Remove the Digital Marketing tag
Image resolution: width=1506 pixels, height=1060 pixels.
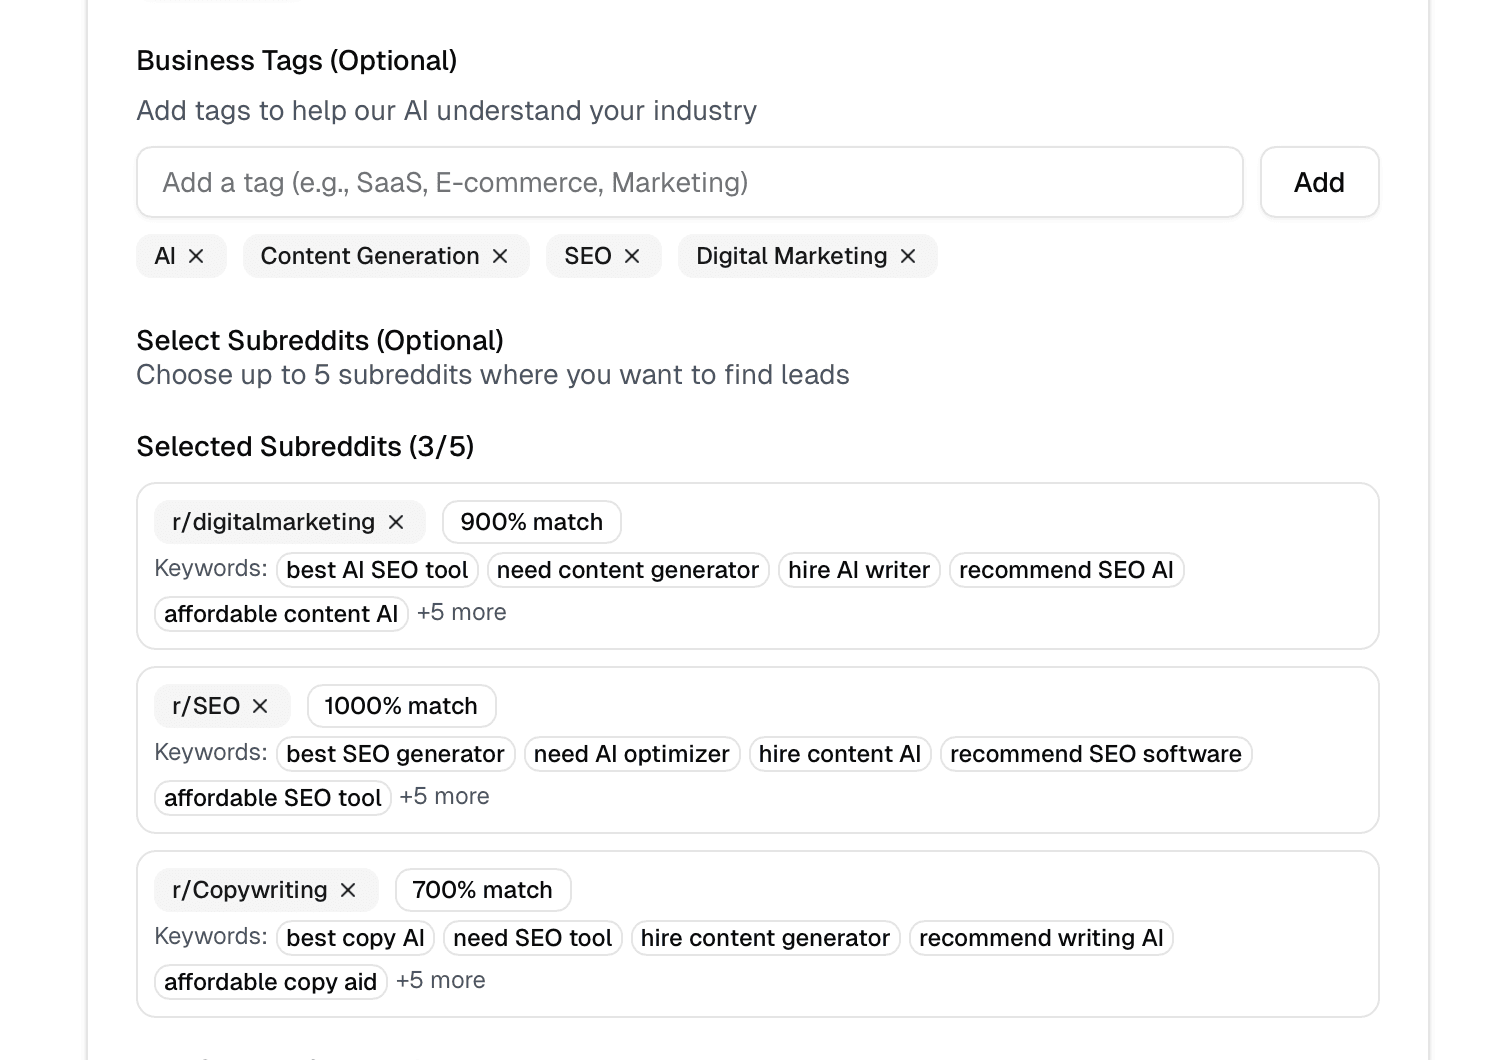906,256
